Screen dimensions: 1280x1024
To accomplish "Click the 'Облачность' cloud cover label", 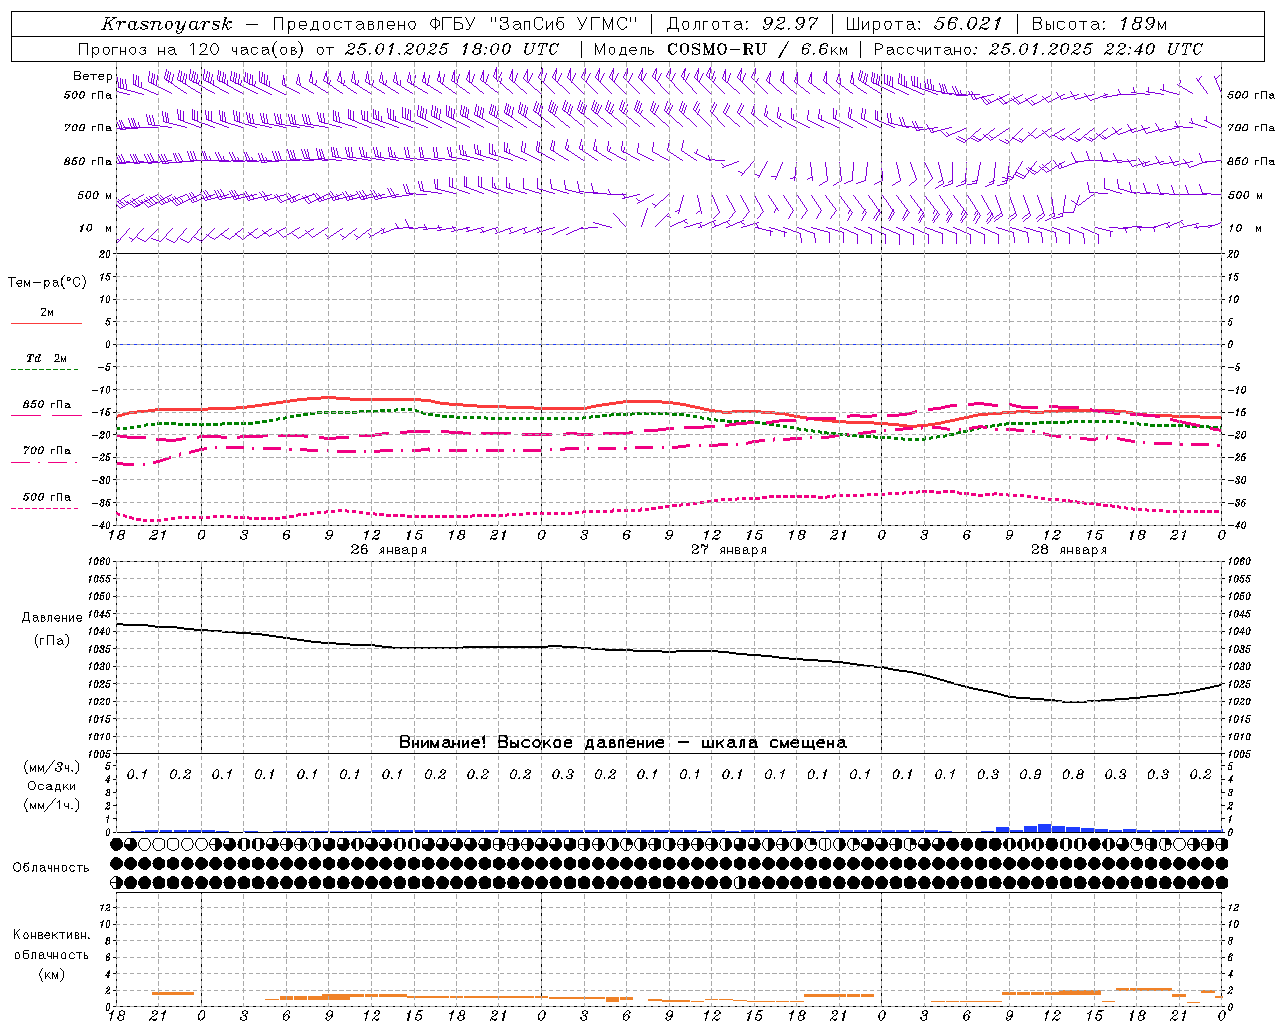I will [x=51, y=868].
